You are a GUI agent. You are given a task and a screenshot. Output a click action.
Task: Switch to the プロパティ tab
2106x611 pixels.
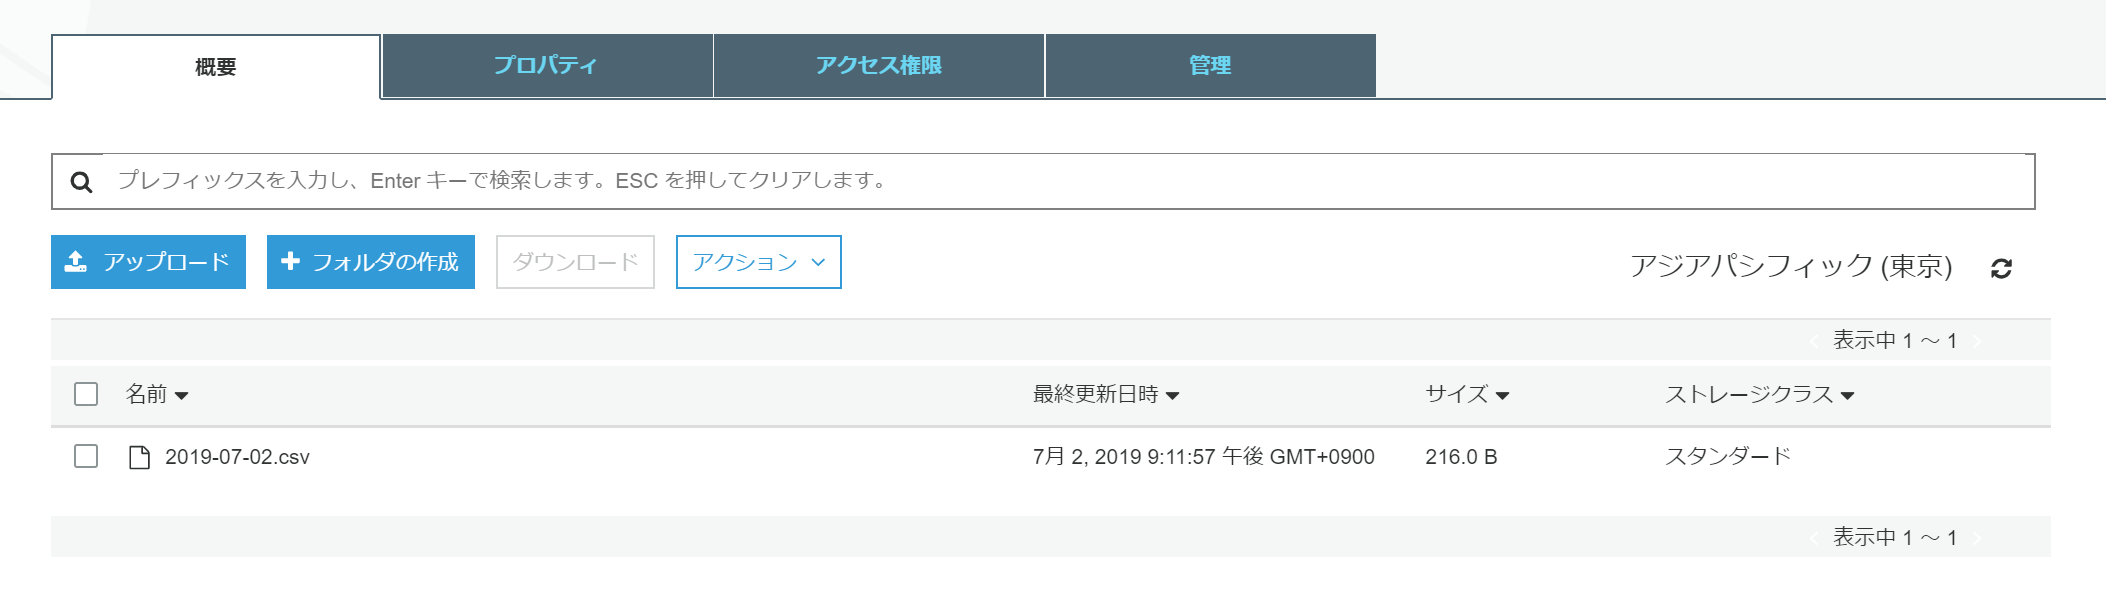(x=546, y=65)
